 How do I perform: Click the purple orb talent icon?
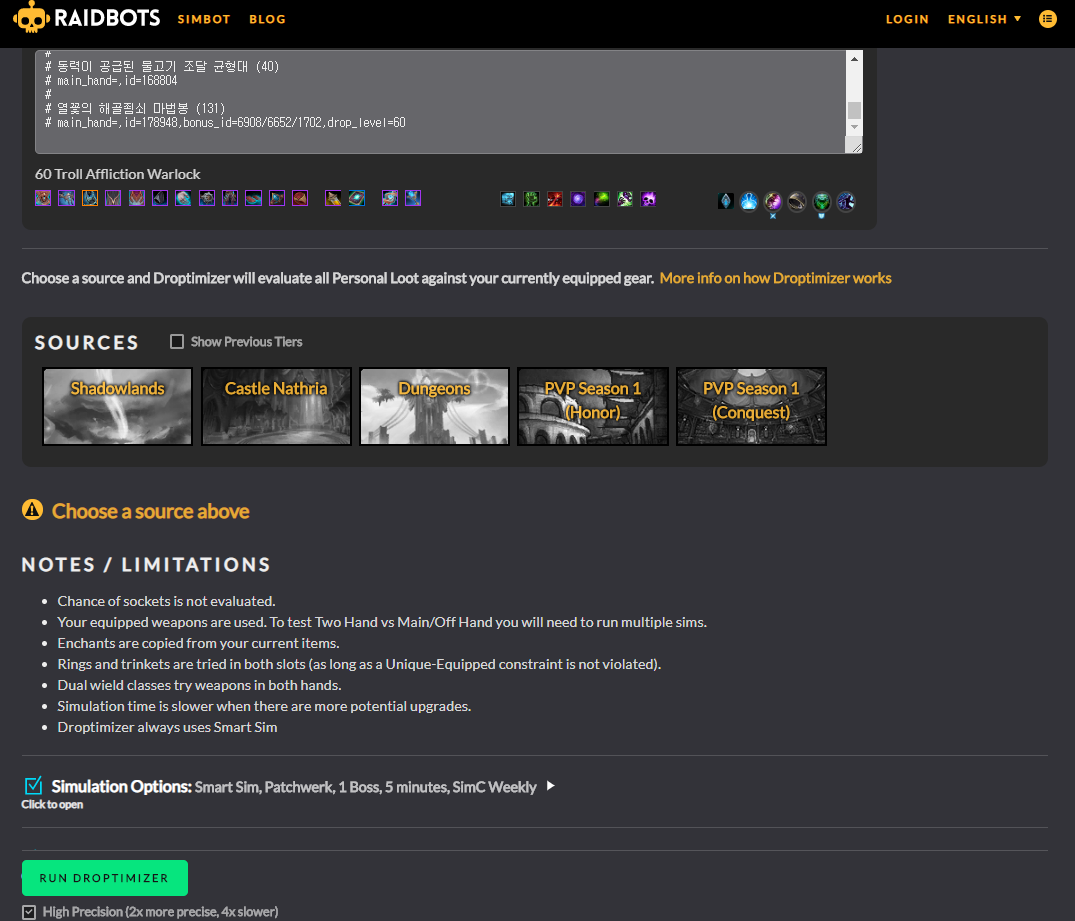click(578, 200)
